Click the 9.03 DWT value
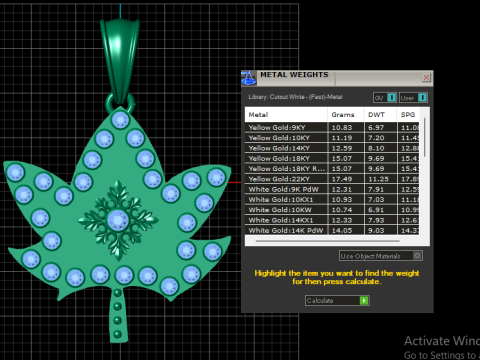This screenshot has width=480, height=360. coord(376,230)
